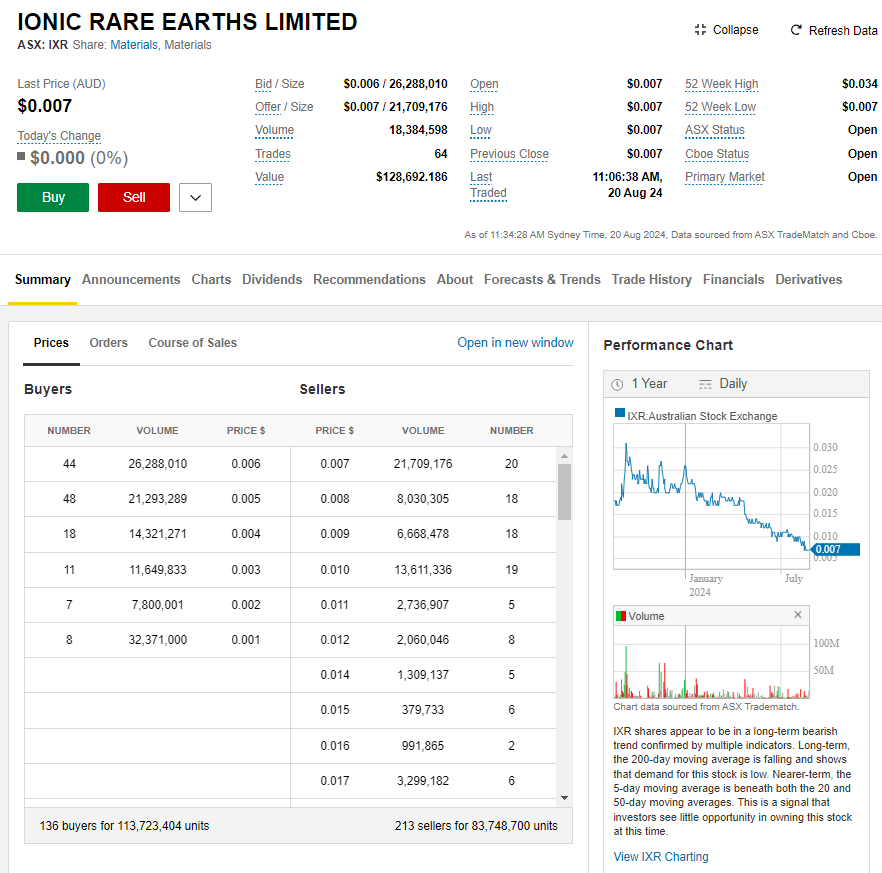Click the clock icon beside 1 Year
This screenshot has height=873, width=882.
coord(617,384)
